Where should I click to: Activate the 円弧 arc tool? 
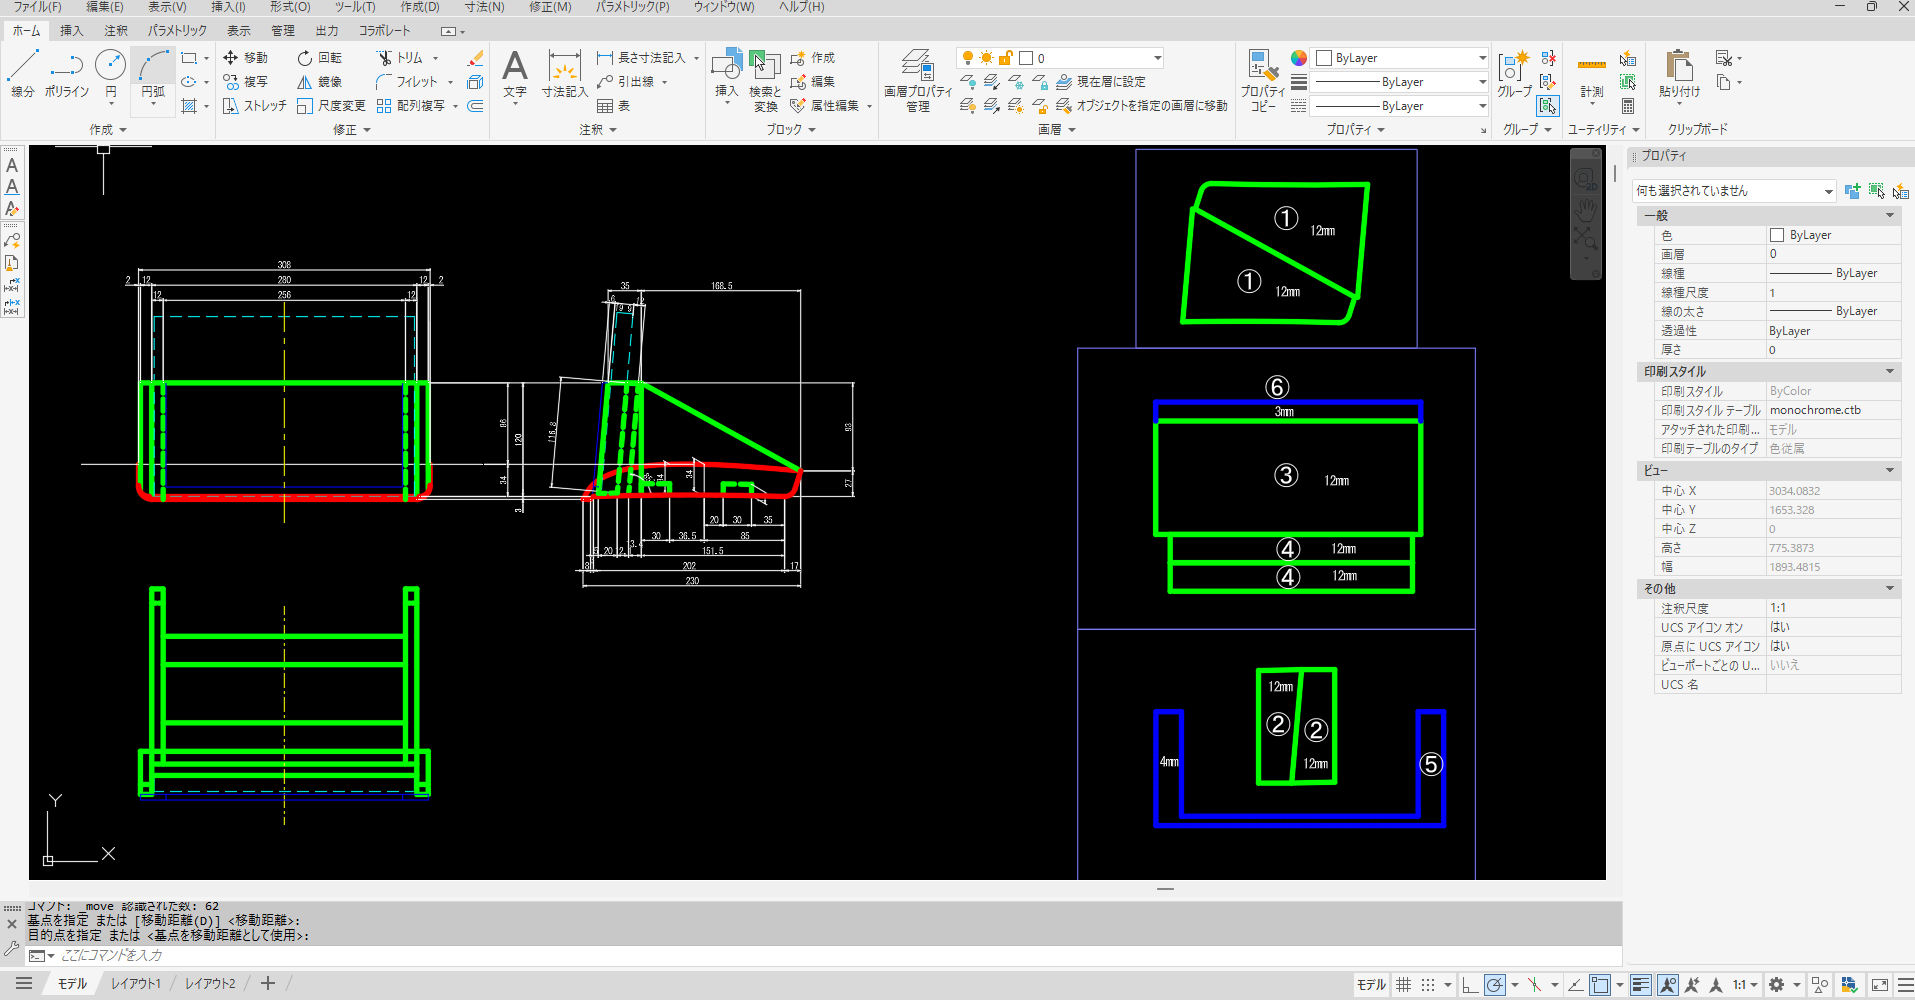(153, 74)
